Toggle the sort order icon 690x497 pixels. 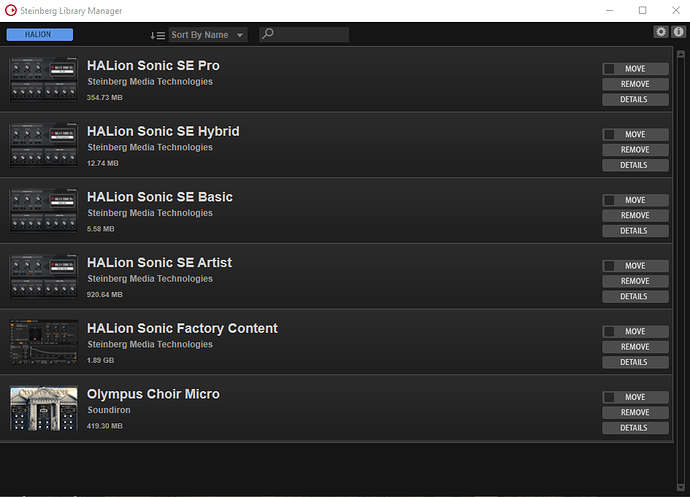tap(157, 35)
